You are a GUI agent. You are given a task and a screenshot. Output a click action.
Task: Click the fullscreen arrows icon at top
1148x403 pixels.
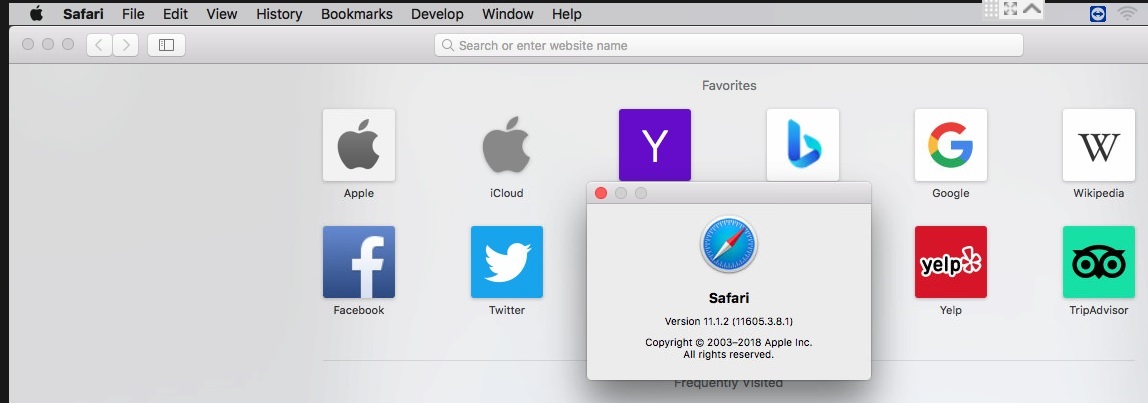1010,9
